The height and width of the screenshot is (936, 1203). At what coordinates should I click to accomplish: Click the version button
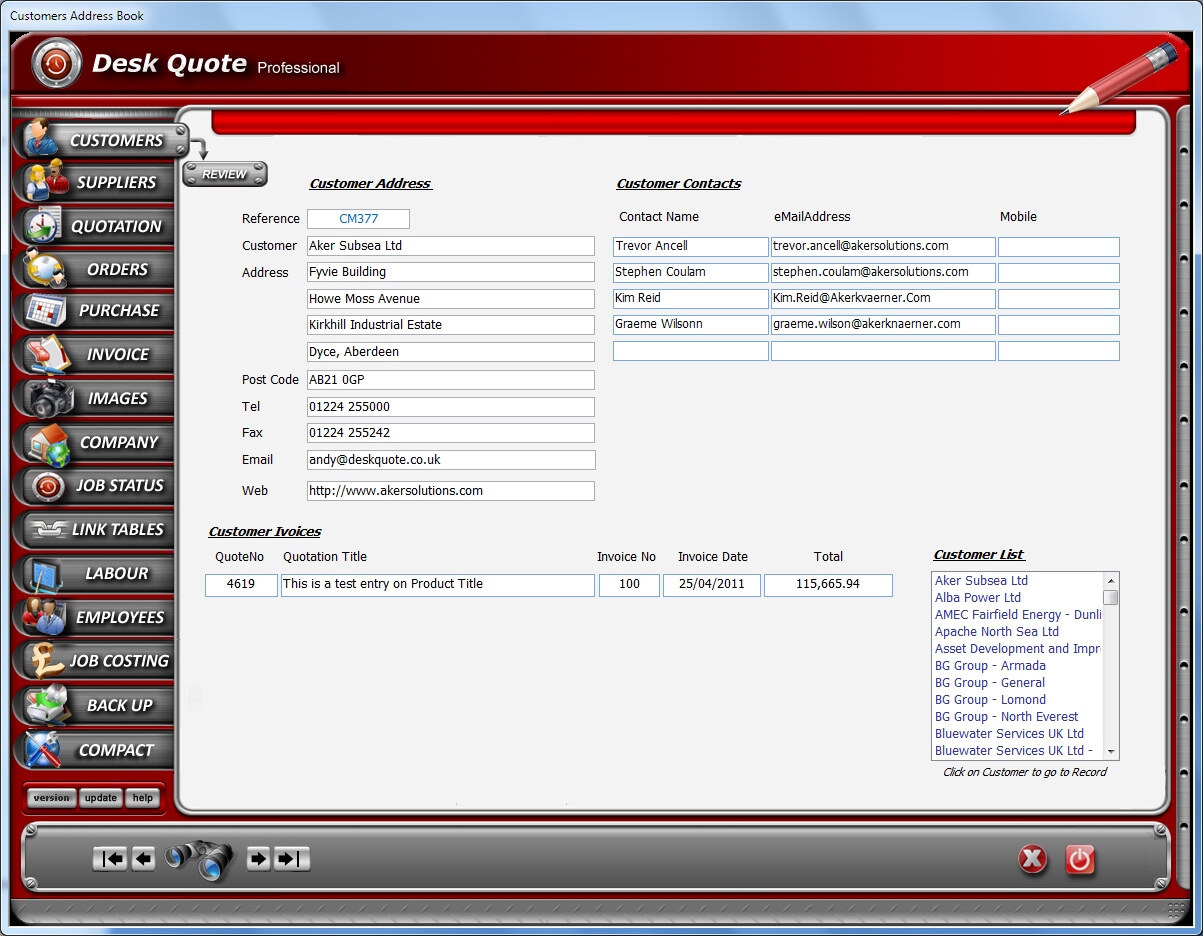click(x=51, y=798)
